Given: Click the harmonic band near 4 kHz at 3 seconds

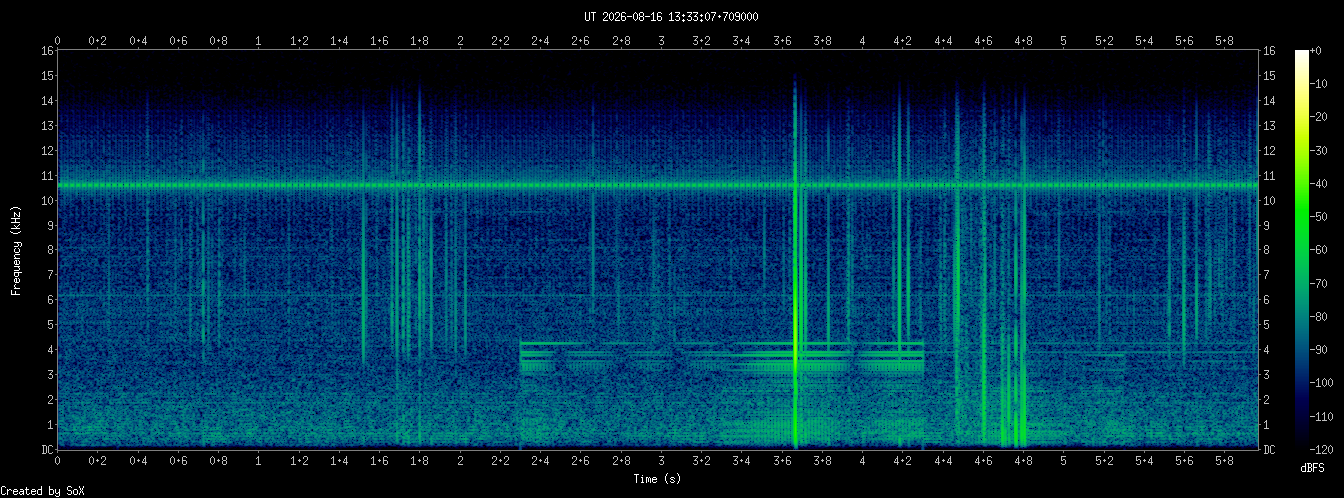Looking at the screenshot, I should tap(661, 345).
